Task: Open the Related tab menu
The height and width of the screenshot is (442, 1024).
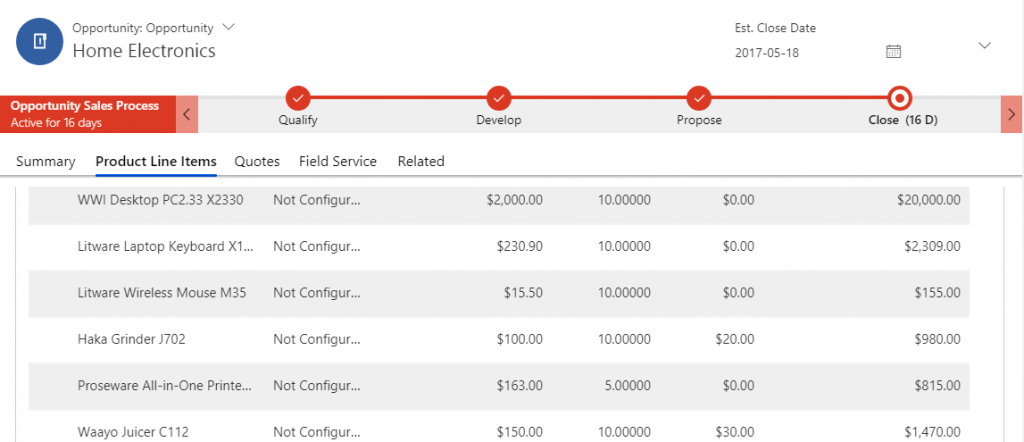Action: [x=421, y=161]
